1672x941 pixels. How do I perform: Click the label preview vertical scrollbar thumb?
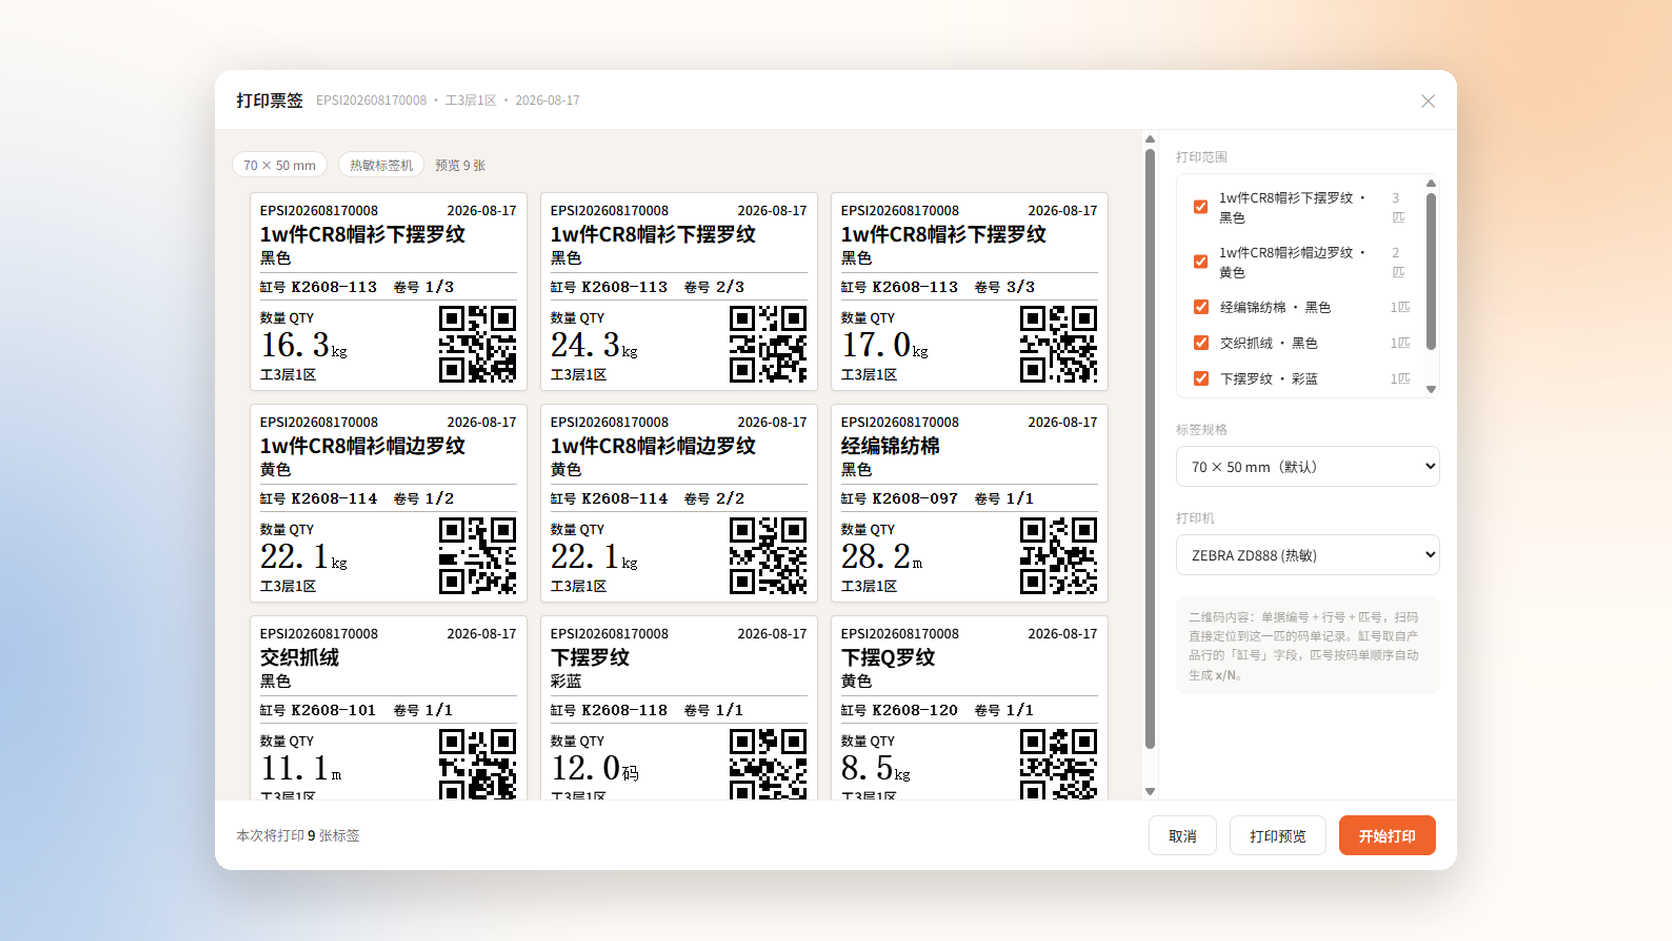click(1150, 449)
